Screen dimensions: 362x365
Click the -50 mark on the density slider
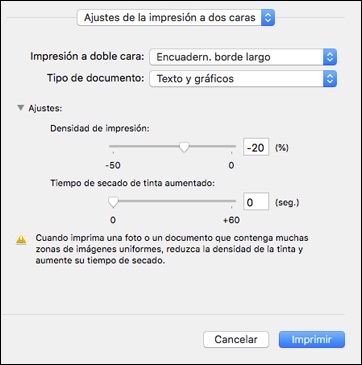[113, 165]
